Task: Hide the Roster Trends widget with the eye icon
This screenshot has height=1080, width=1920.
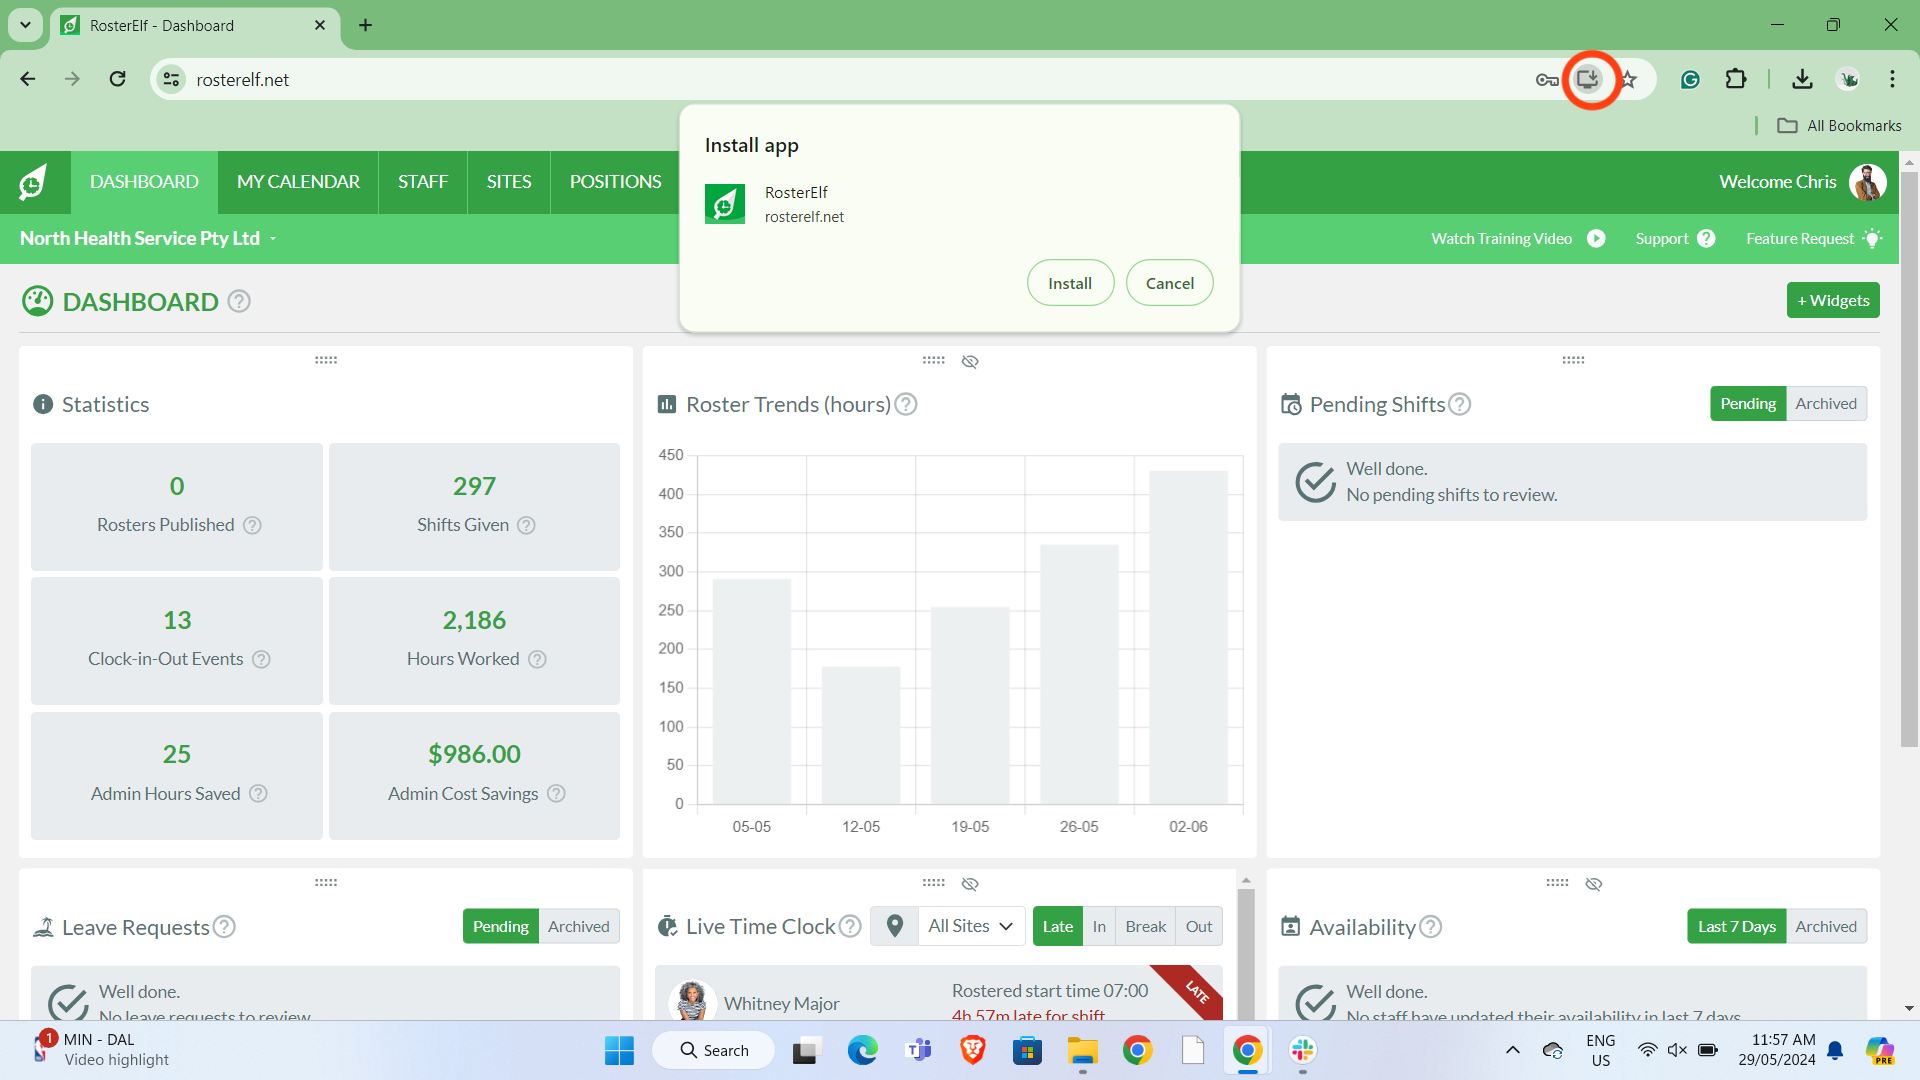Action: [x=970, y=361]
